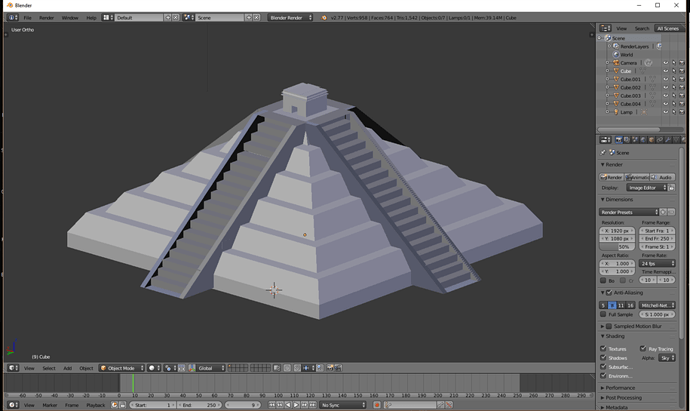The height and width of the screenshot is (411, 690).
Task: Hide Cube.001 using its eye icon
Action: click(665, 80)
